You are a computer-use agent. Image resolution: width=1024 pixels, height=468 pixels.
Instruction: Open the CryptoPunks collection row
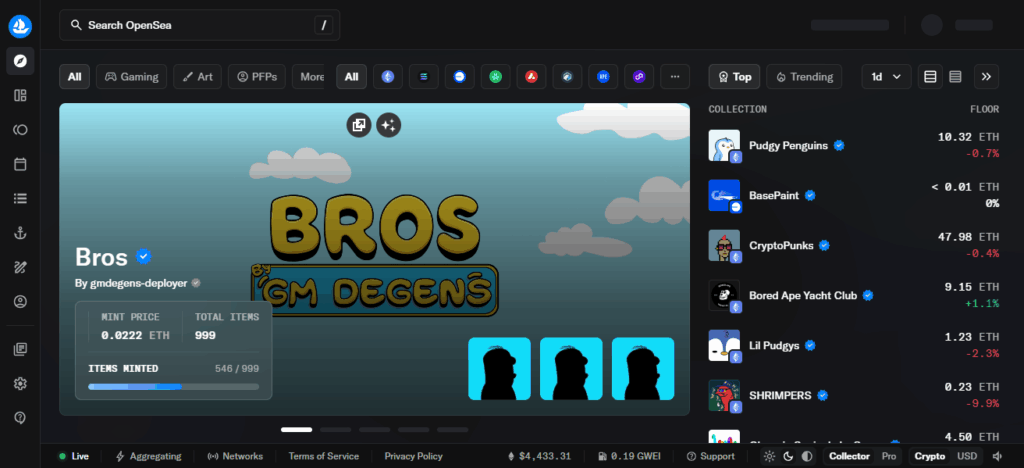click(854, 245)
